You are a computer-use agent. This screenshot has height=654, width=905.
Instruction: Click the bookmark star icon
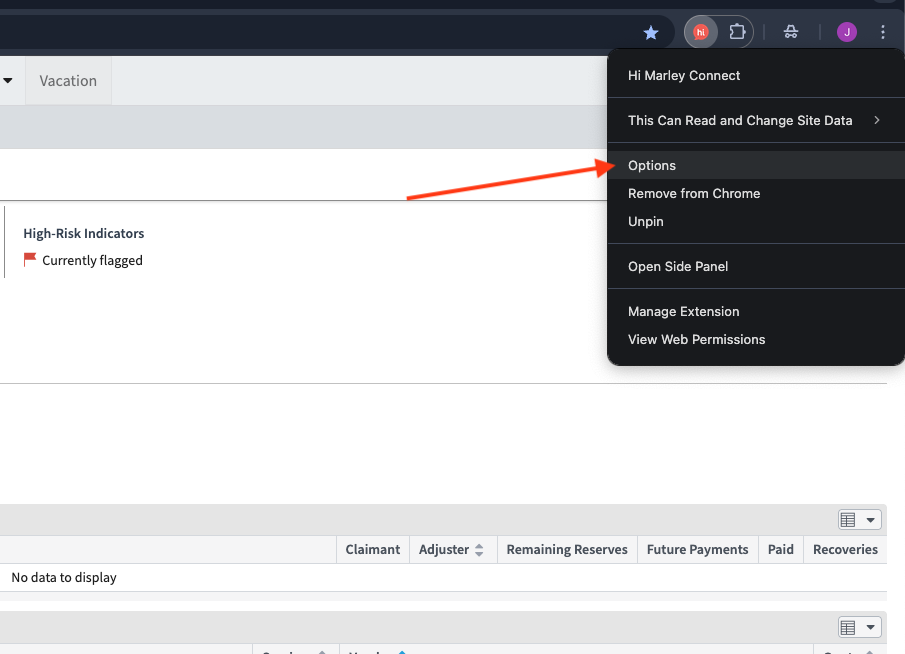(x=651, y=31)
